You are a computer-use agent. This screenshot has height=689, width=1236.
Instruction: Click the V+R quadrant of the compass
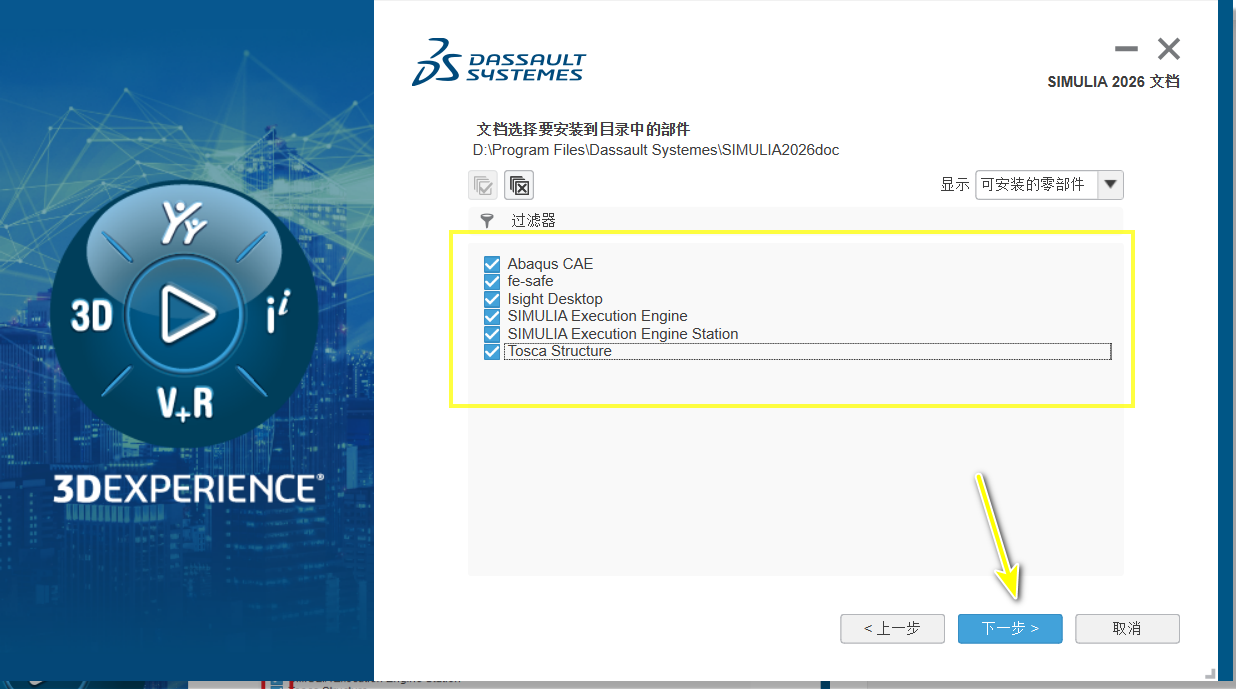tap(186, 402)
